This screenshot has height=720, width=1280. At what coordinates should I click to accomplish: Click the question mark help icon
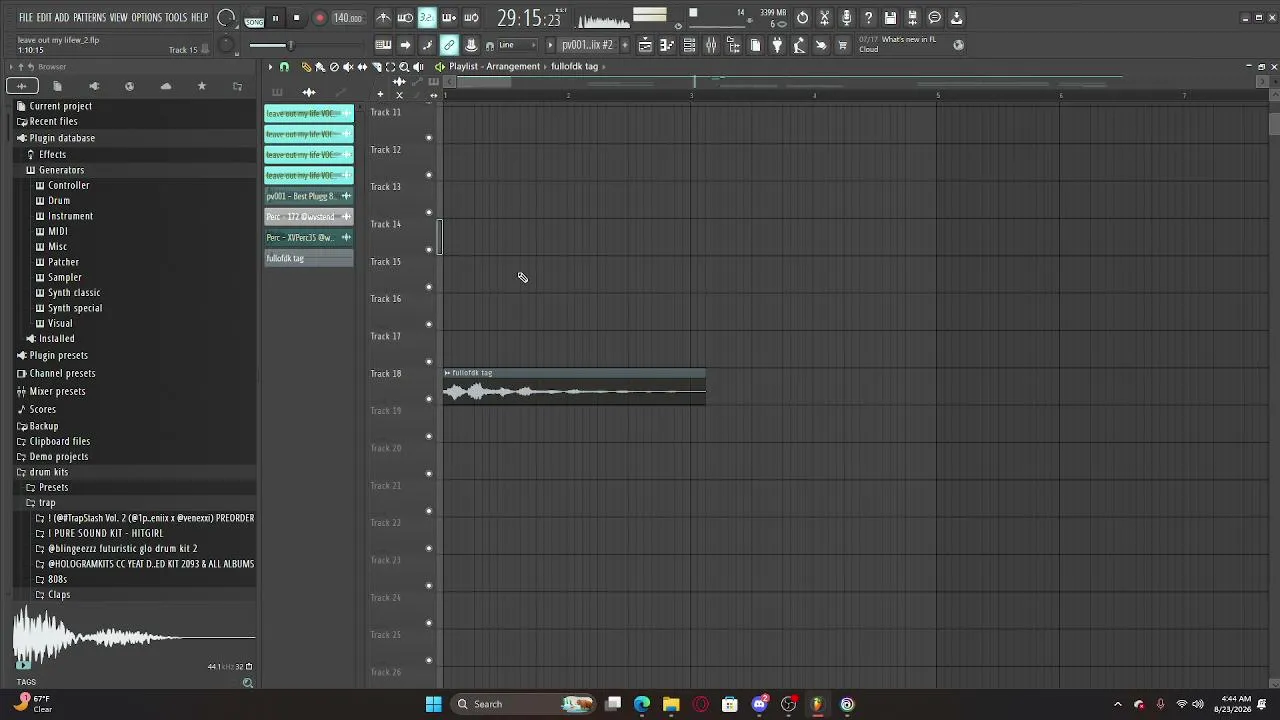pos(868,18)
